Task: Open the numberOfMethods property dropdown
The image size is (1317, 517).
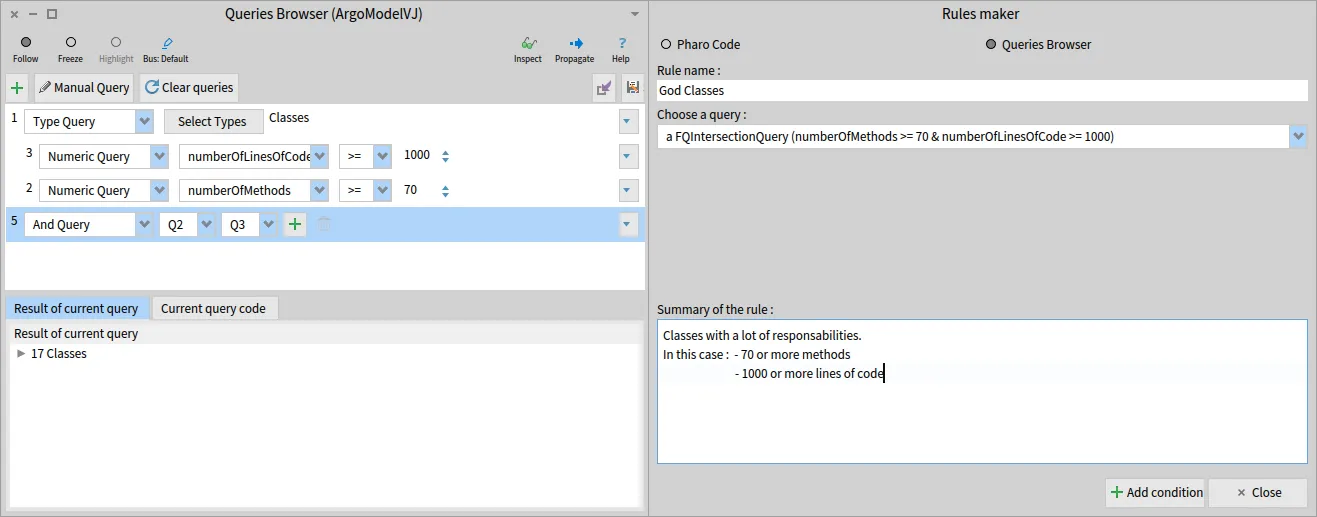Action: pyautogui.click(x=320, y=191)
